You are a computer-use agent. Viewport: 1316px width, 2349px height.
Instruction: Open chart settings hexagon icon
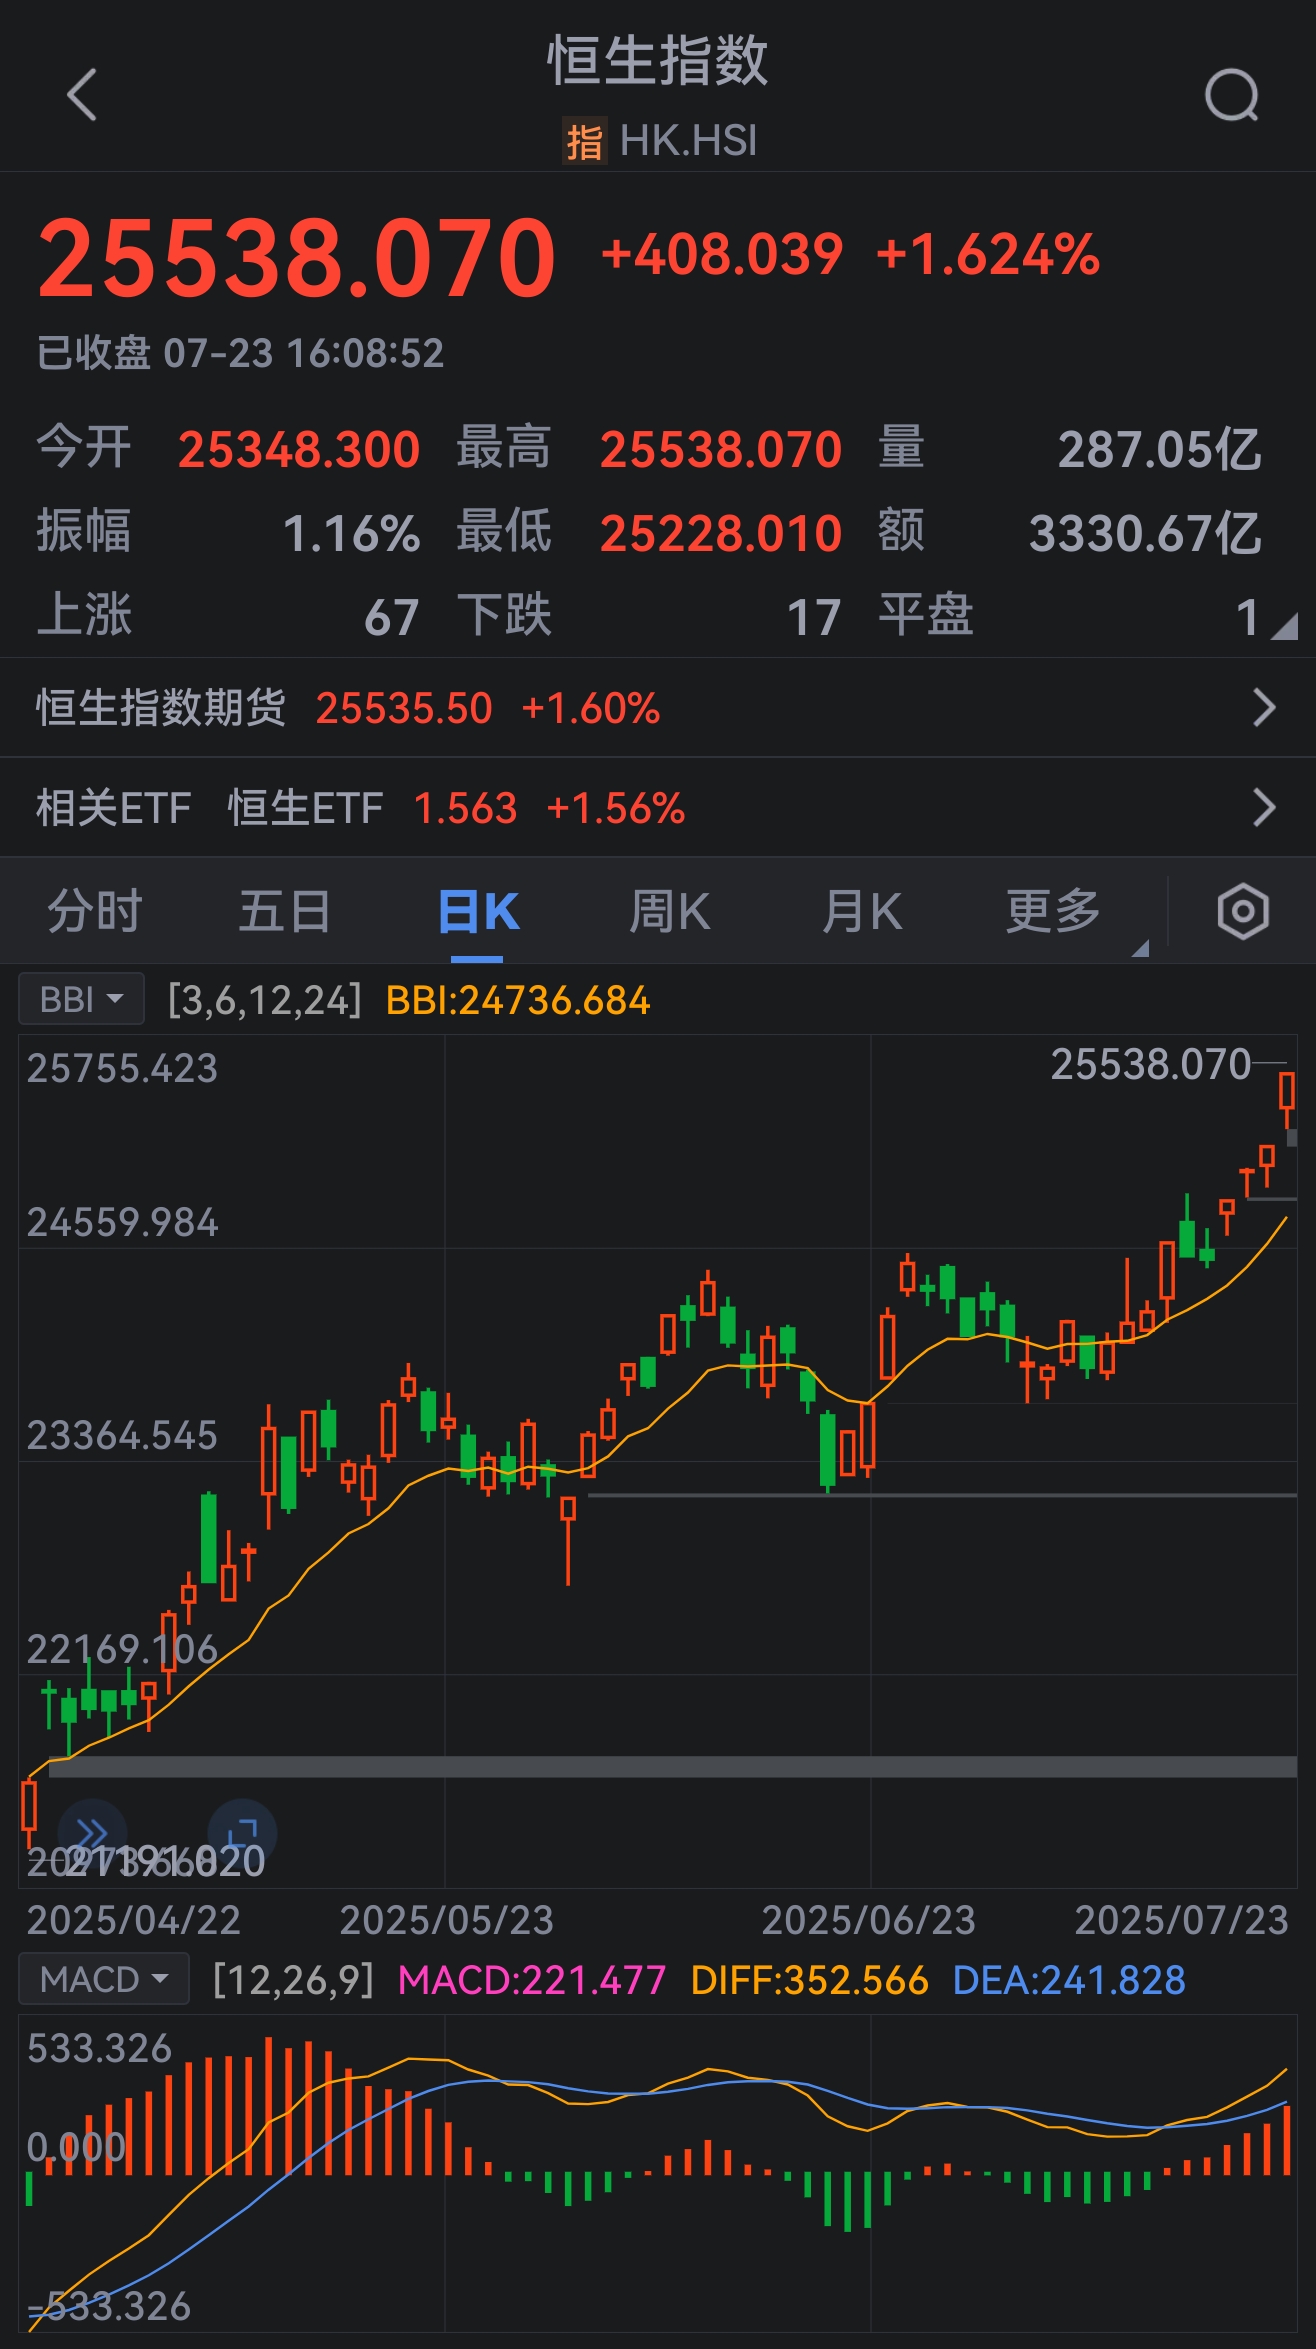(1243, 911)
